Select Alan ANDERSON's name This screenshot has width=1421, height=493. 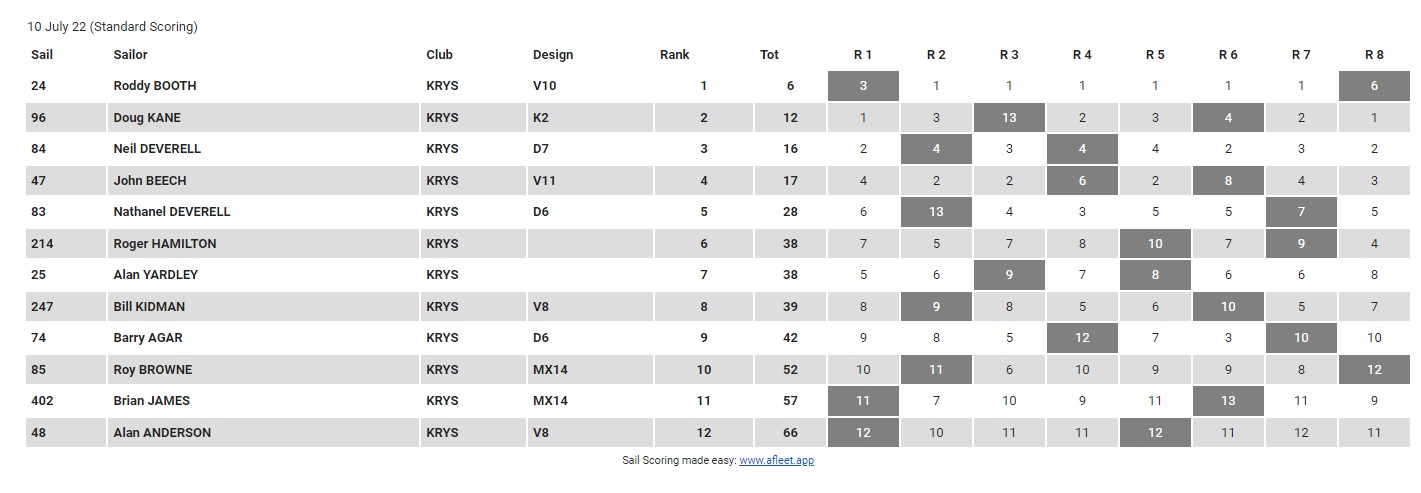(162, 433)
